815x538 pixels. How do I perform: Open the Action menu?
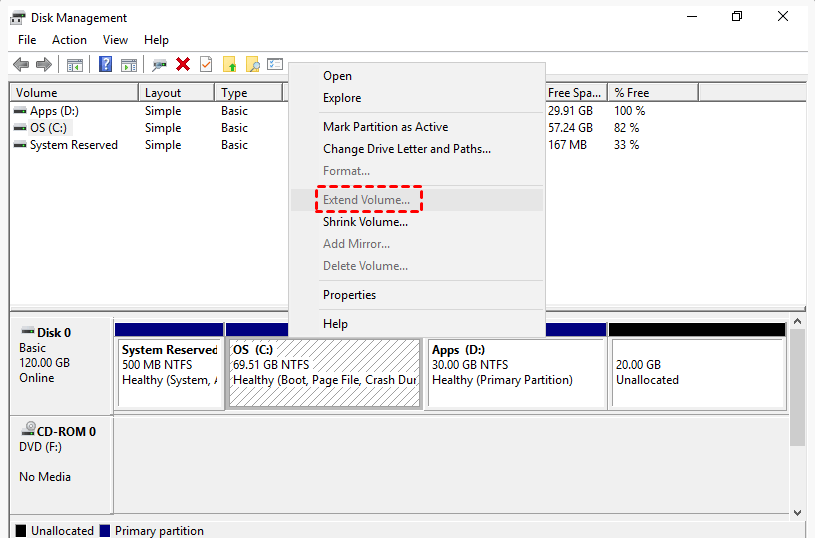[69, 40]
